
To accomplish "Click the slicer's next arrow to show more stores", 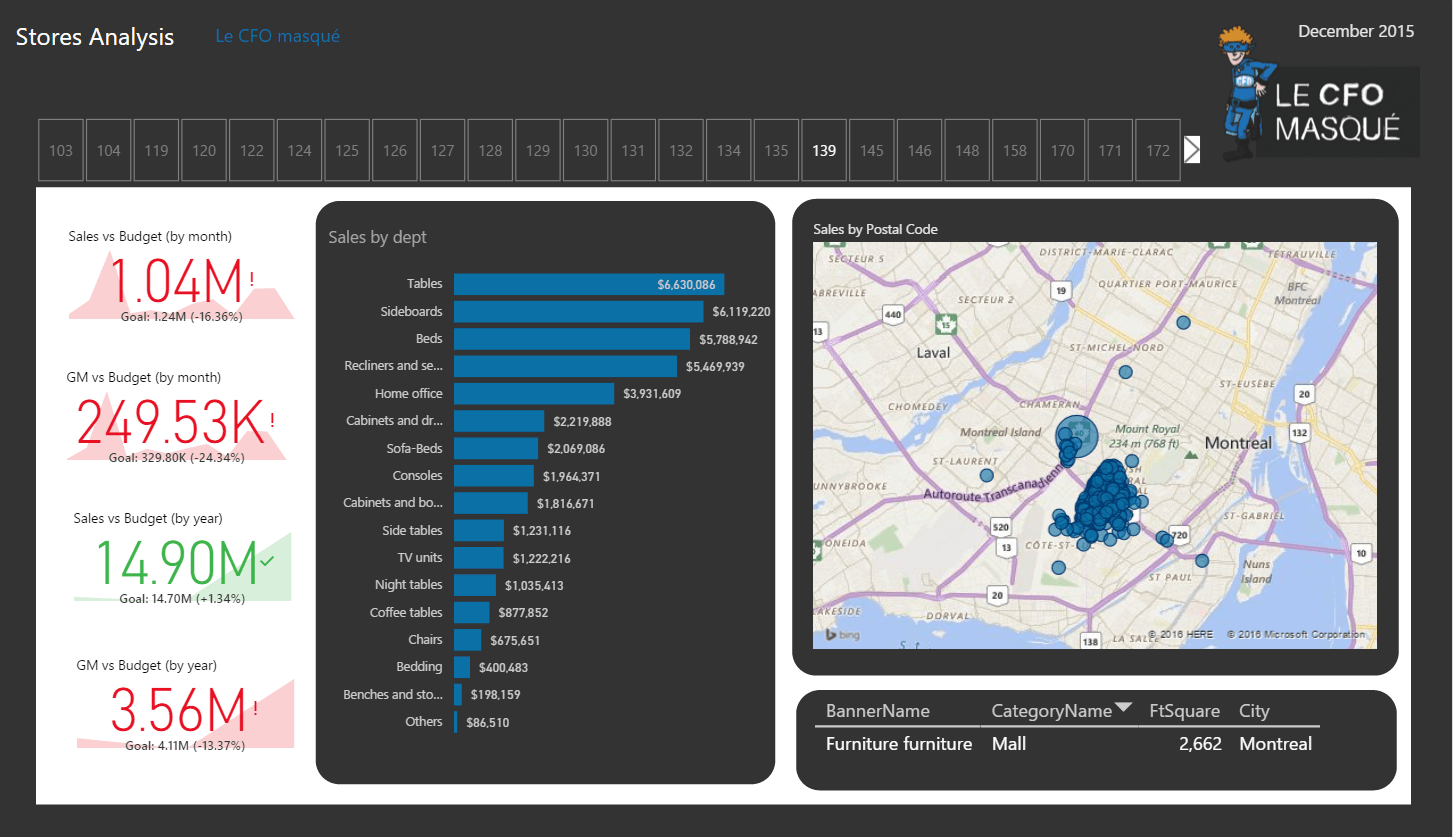I will pyautogui.click(x=1191, y=149).
